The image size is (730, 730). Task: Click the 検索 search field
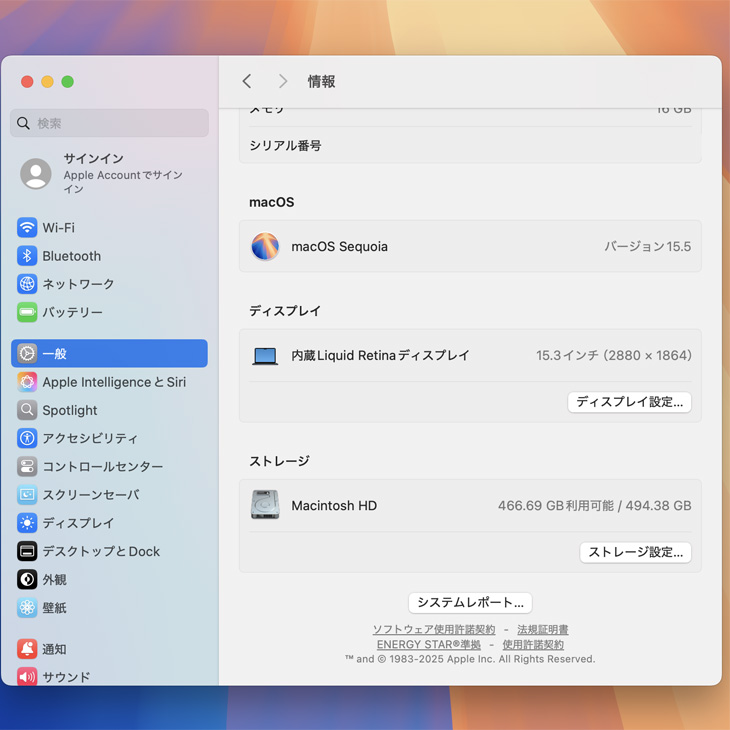109,123
